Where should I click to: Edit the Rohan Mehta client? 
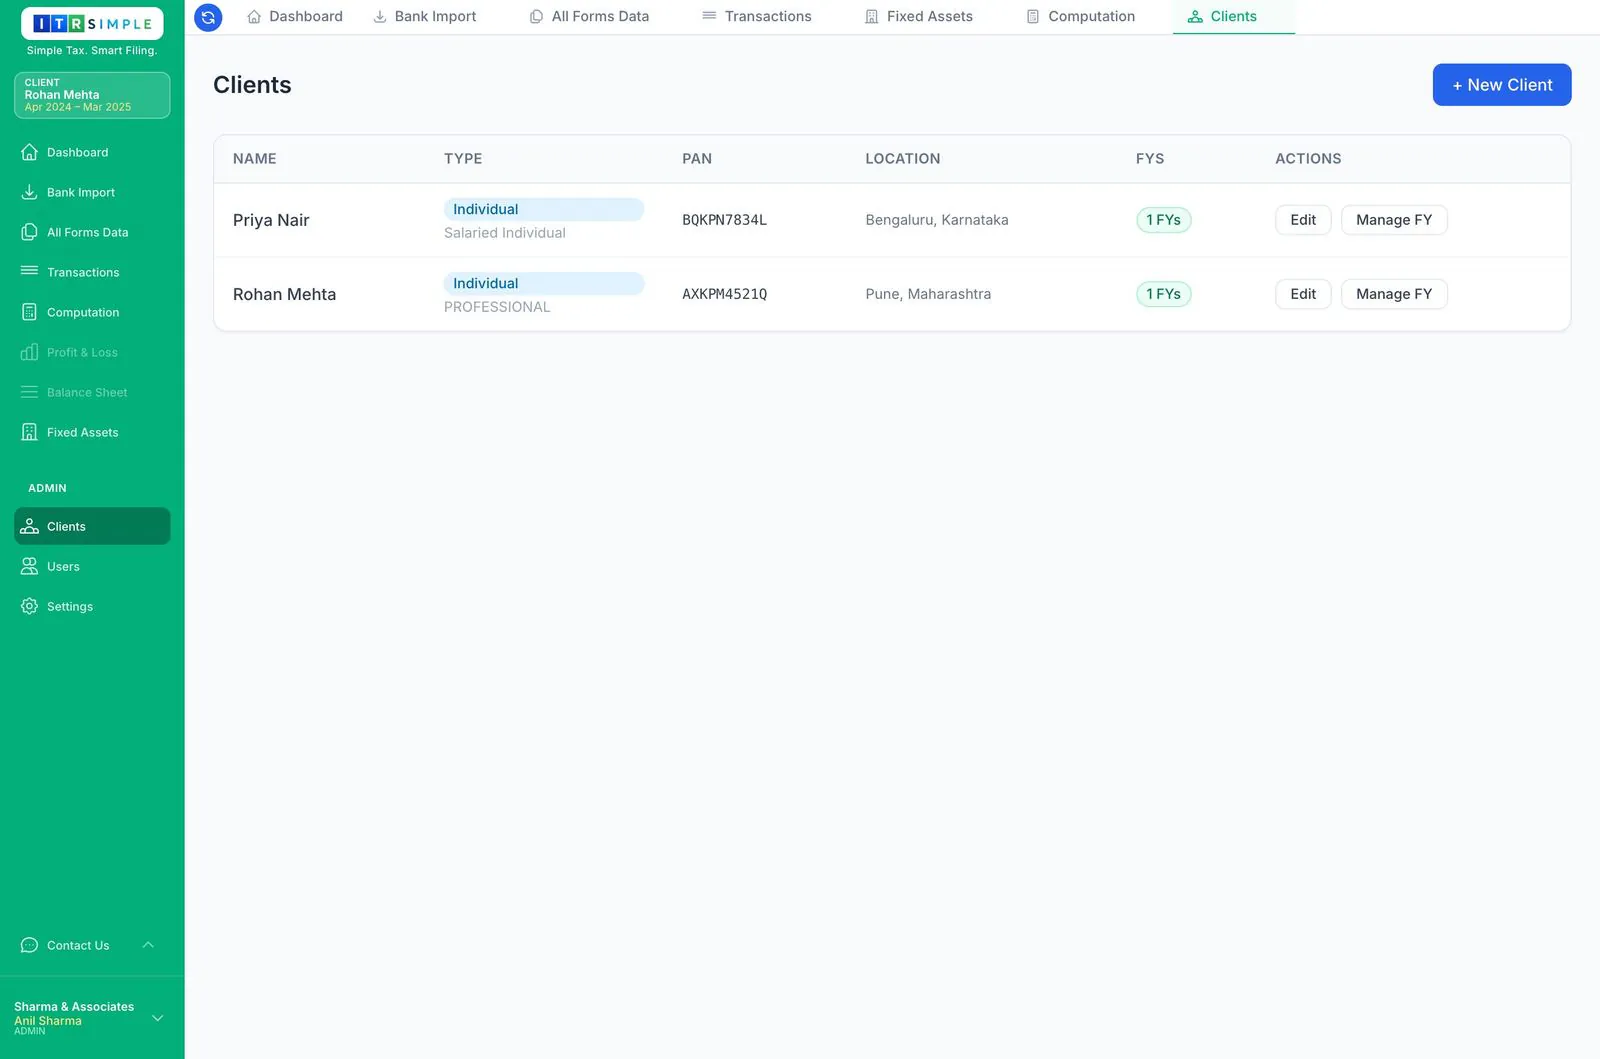tap(1303, 294)
